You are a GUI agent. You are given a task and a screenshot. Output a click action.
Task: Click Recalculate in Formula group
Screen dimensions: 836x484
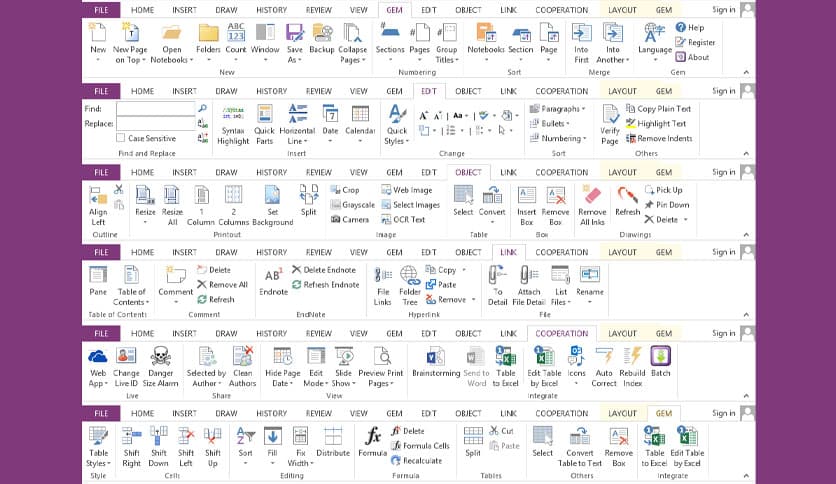tap(416, 460)
